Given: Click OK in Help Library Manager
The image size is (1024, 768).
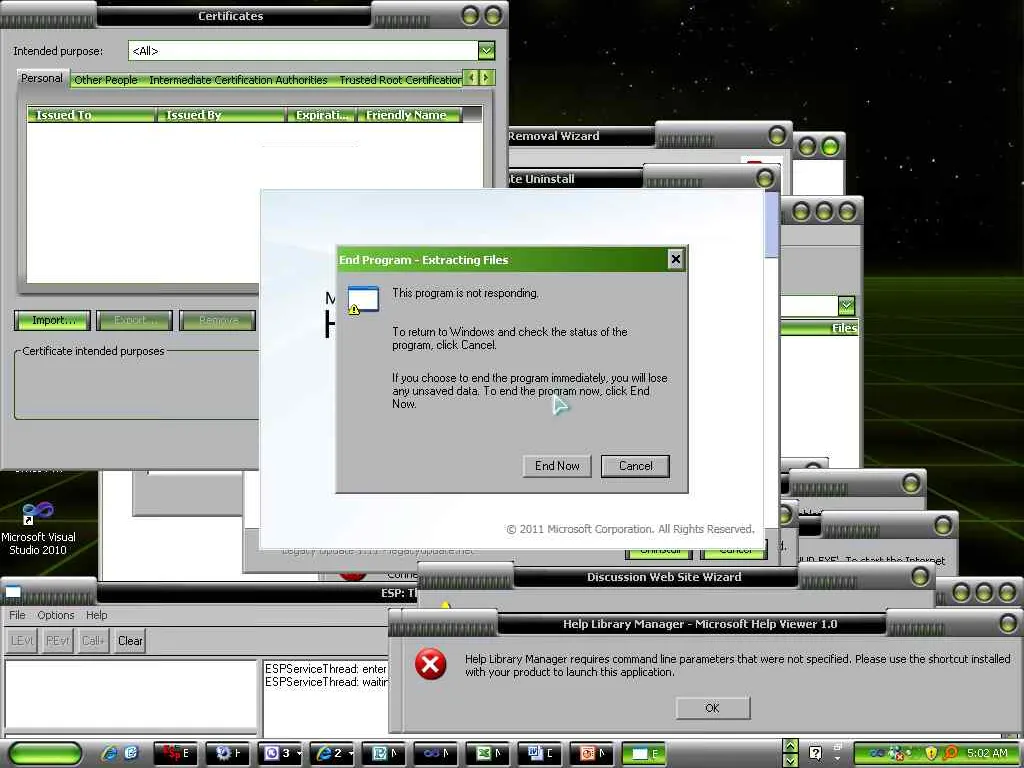Looking at the screenshot, I should click(x=712, y=708).
